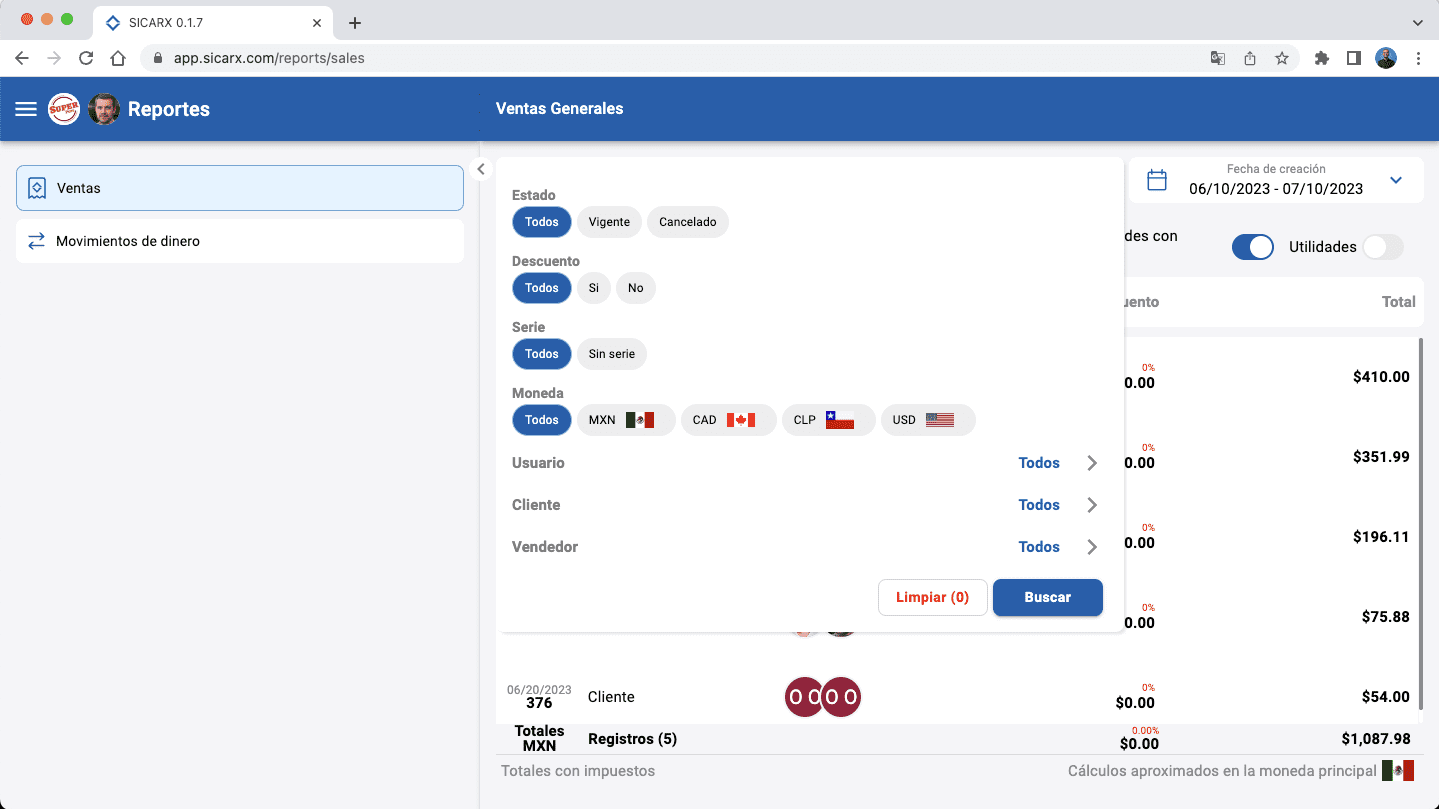
Task: Filter currency by USD
Action: pyautogui.click(x=927, y=420)
